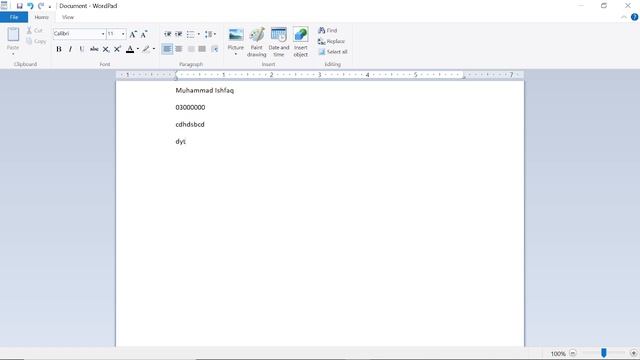Click Insert object
This screenshot has height=360, width=640.
[301, 42]
